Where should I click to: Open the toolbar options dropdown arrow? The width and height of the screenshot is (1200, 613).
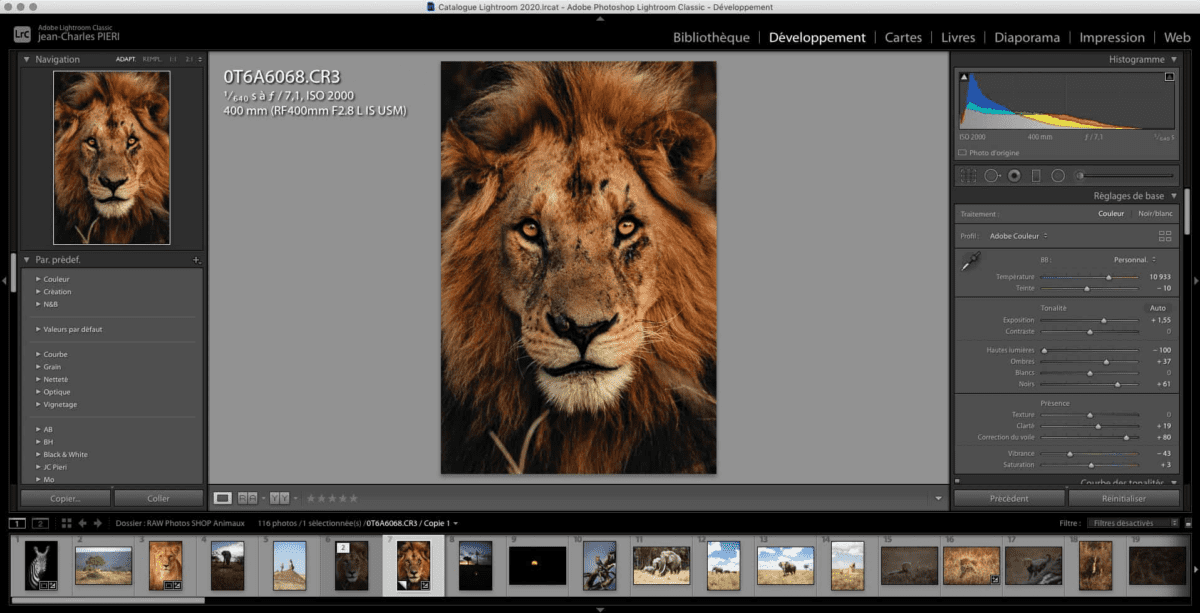point(938,498)
